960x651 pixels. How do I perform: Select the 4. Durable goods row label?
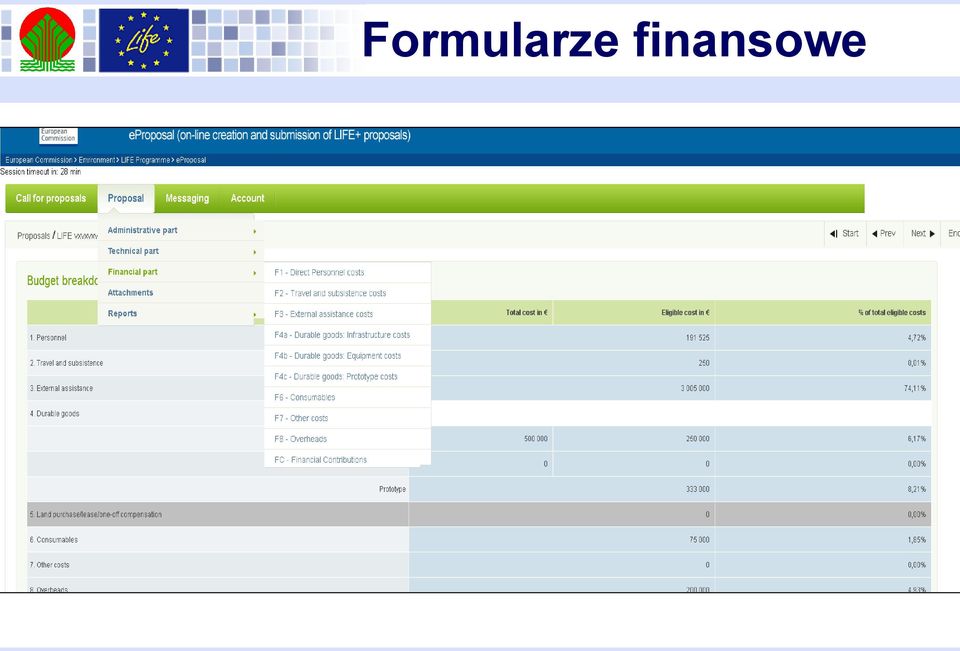pyautogui.click(x=54, y=413)
